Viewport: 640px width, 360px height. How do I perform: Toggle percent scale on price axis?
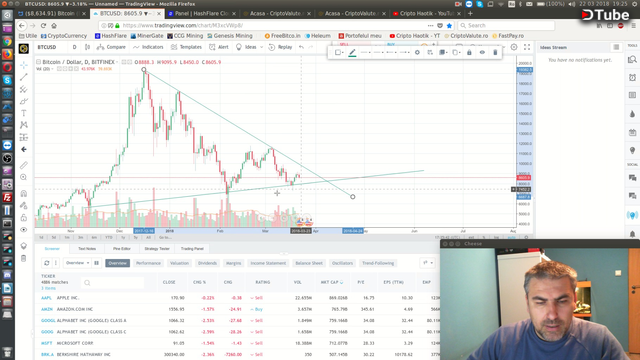[x=484, y=237]
